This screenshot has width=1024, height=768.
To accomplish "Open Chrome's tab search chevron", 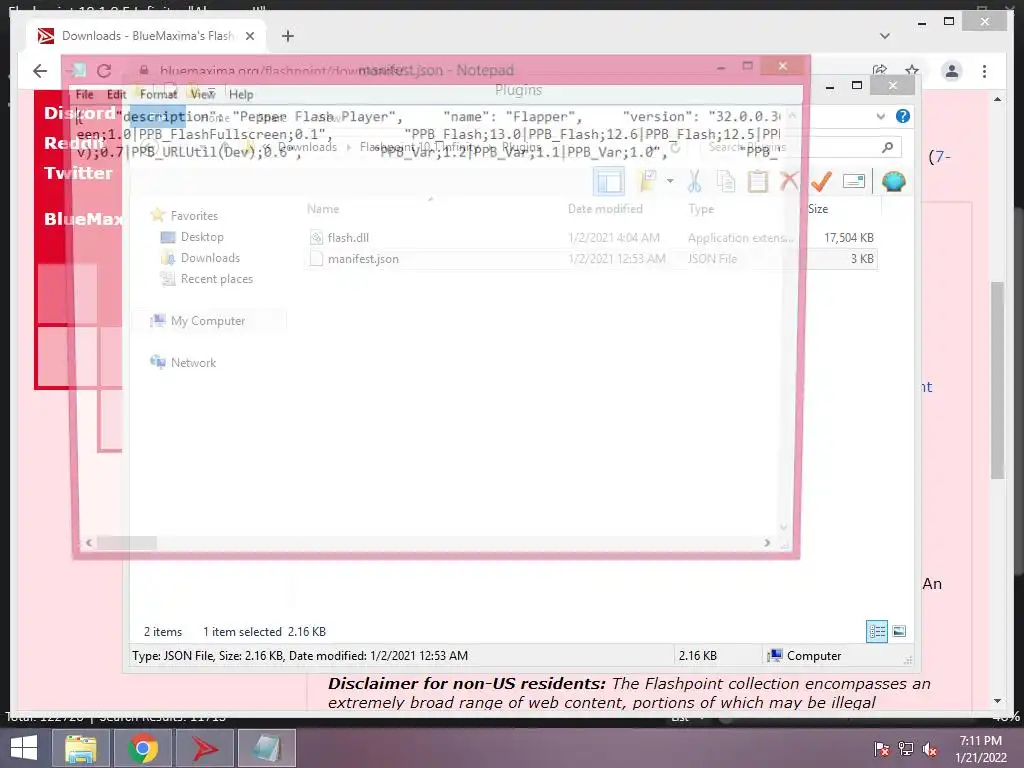I will (x=884, y=36).
